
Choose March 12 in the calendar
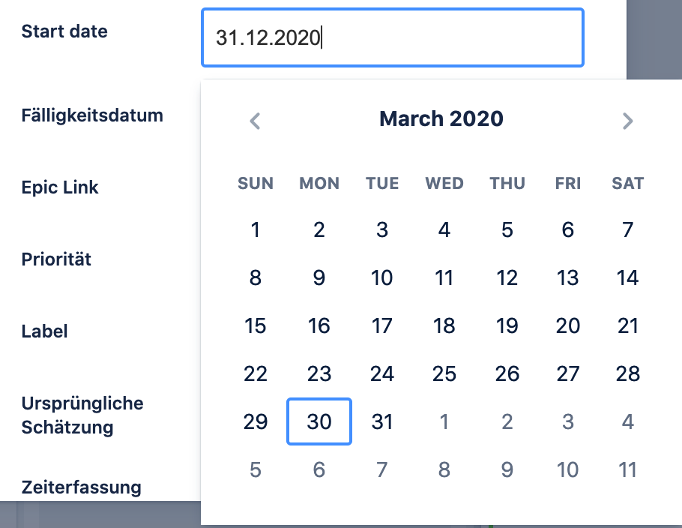[507, 277]
